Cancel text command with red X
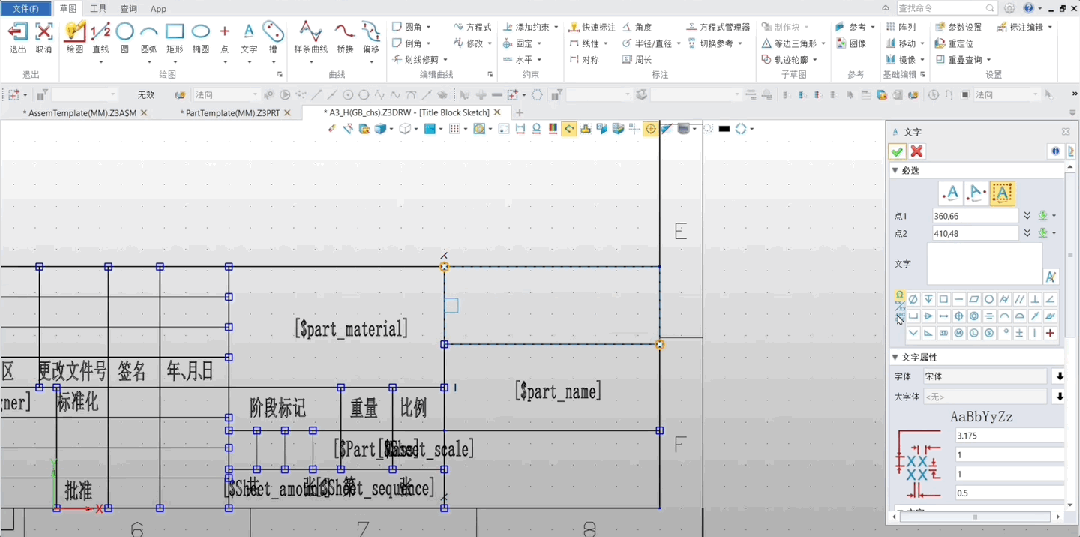 point(916,151)
